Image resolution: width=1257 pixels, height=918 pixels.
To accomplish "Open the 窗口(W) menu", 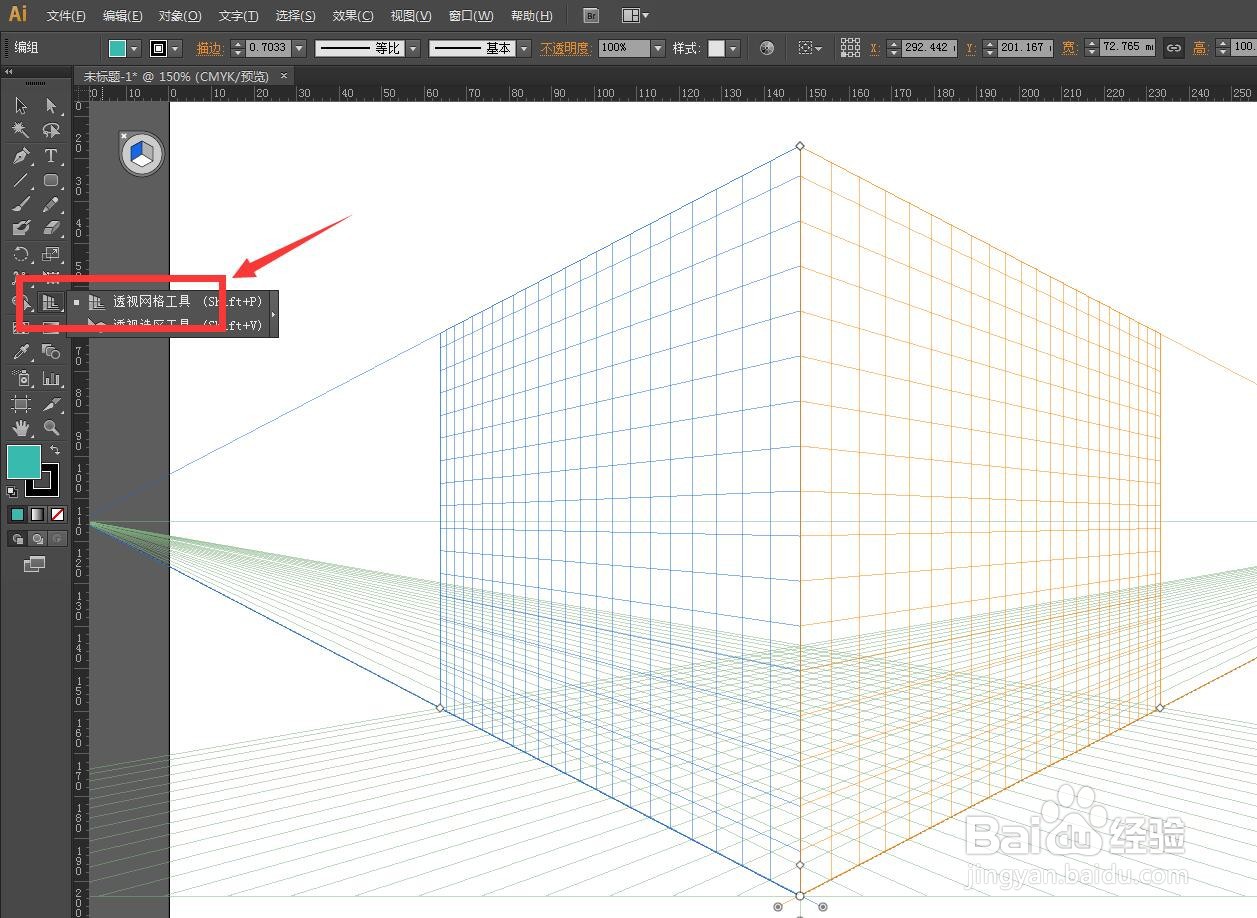I will click(x=471, y=16).
